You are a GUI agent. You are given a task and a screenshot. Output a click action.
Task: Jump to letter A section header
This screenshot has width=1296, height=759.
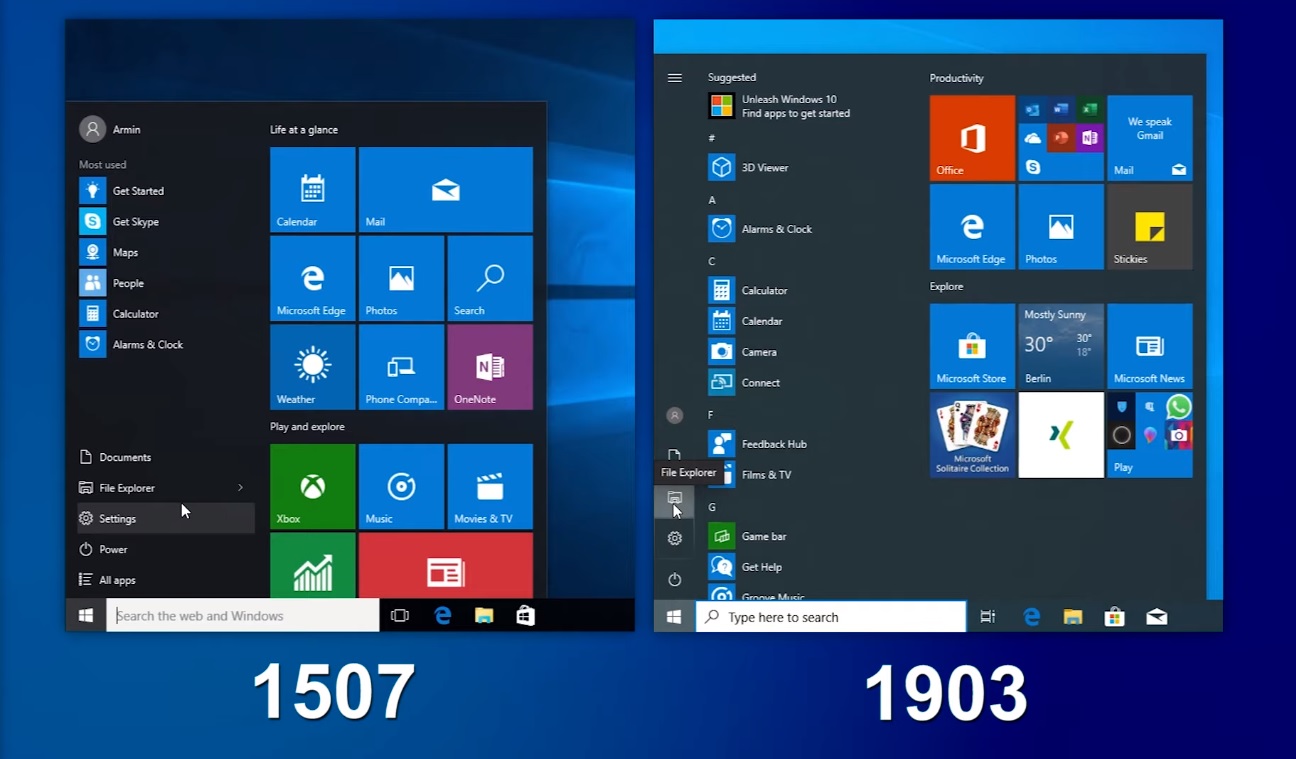[712, 200]
